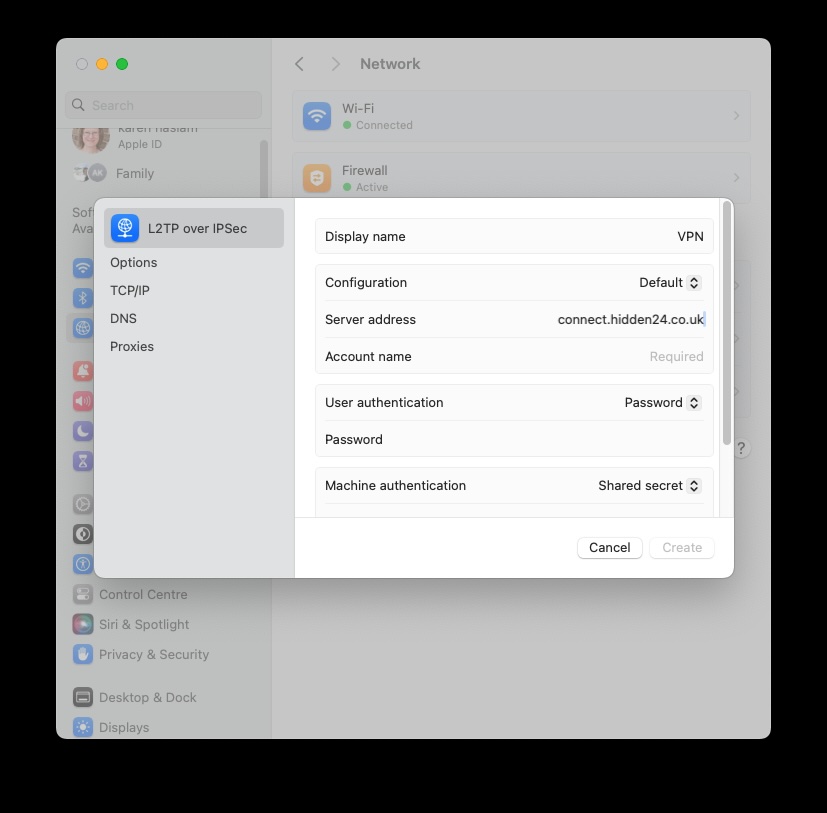Click the Siri & Spotlight icon
This screenshot has width=827, height=813.
[x=83, y=624]
